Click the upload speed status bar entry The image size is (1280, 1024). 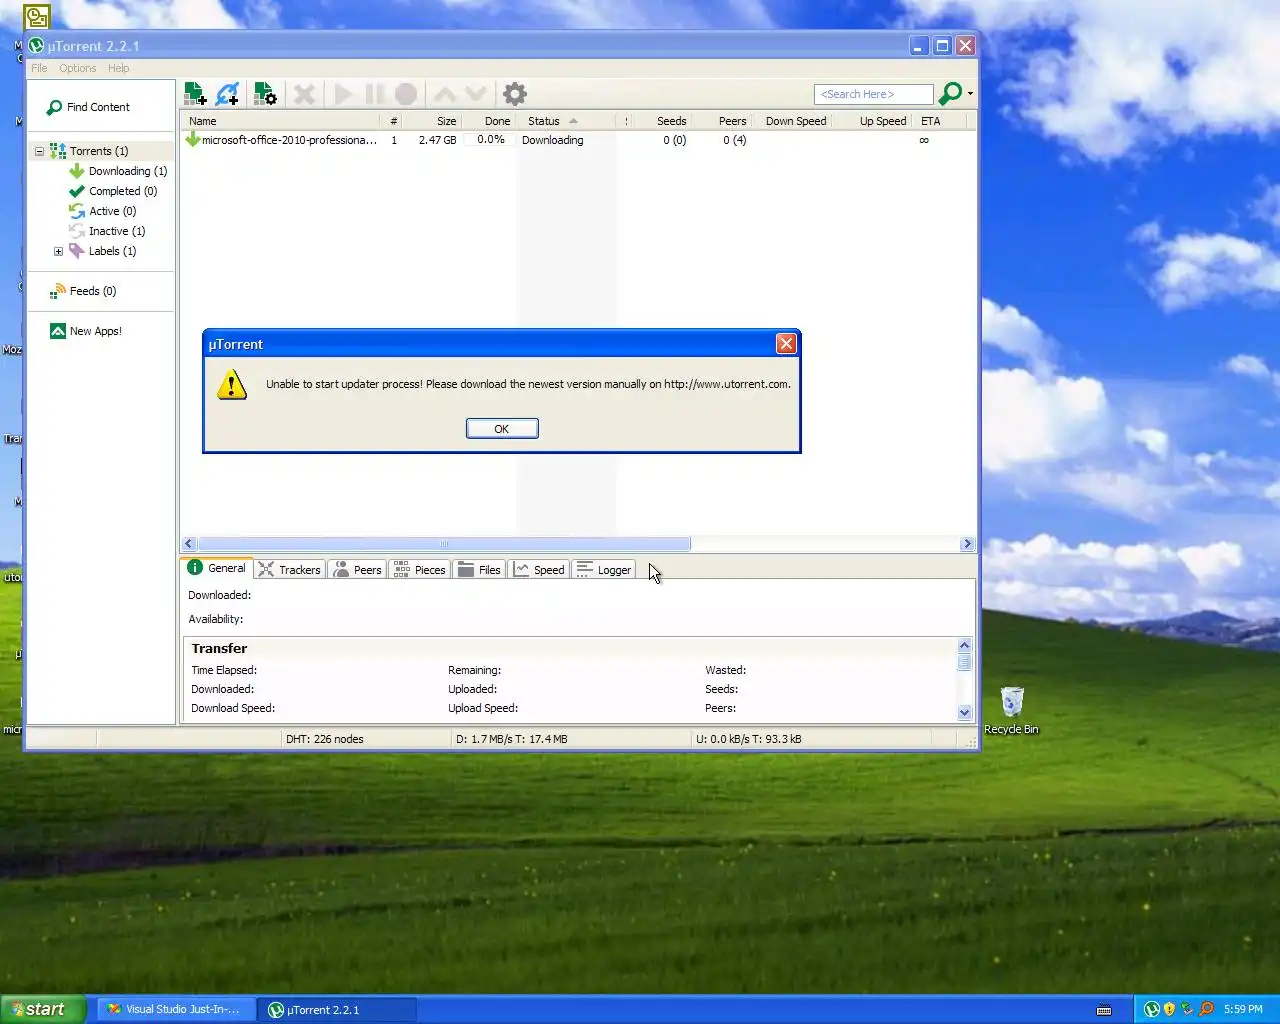click(749, 739)
